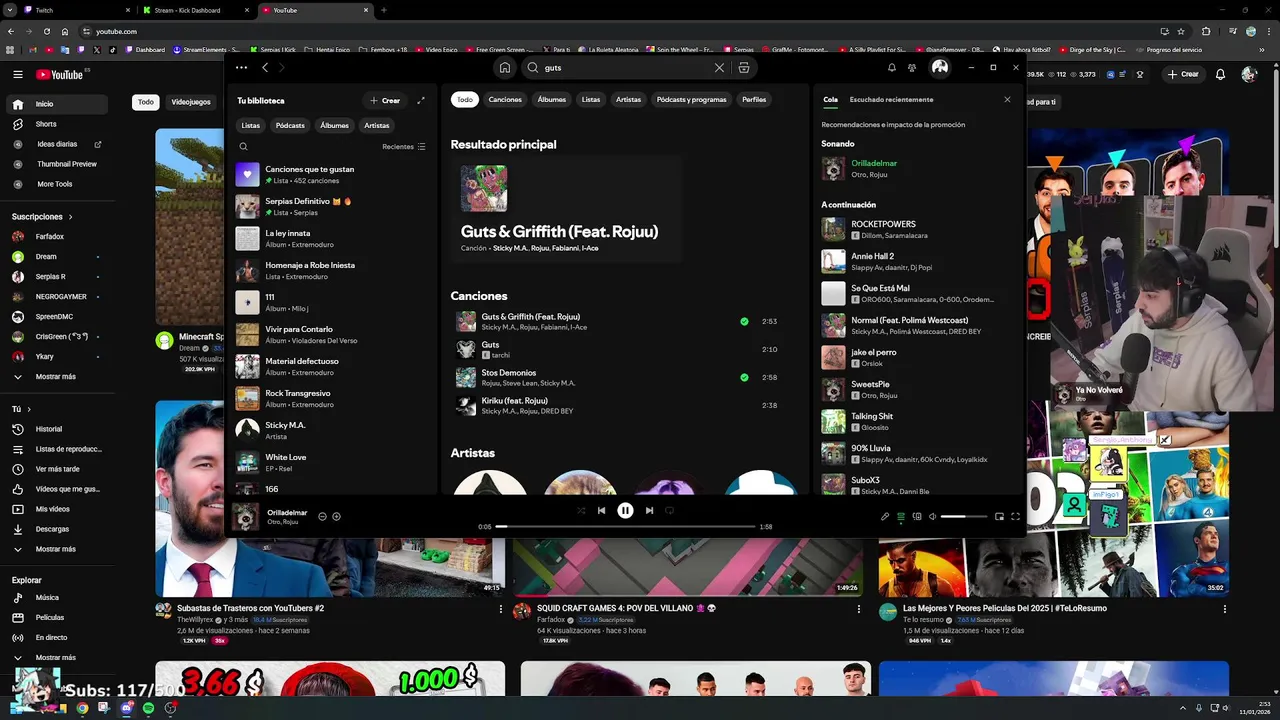Filter library by Listas
The image size is (1280, 720).
(x=251, y=125)
